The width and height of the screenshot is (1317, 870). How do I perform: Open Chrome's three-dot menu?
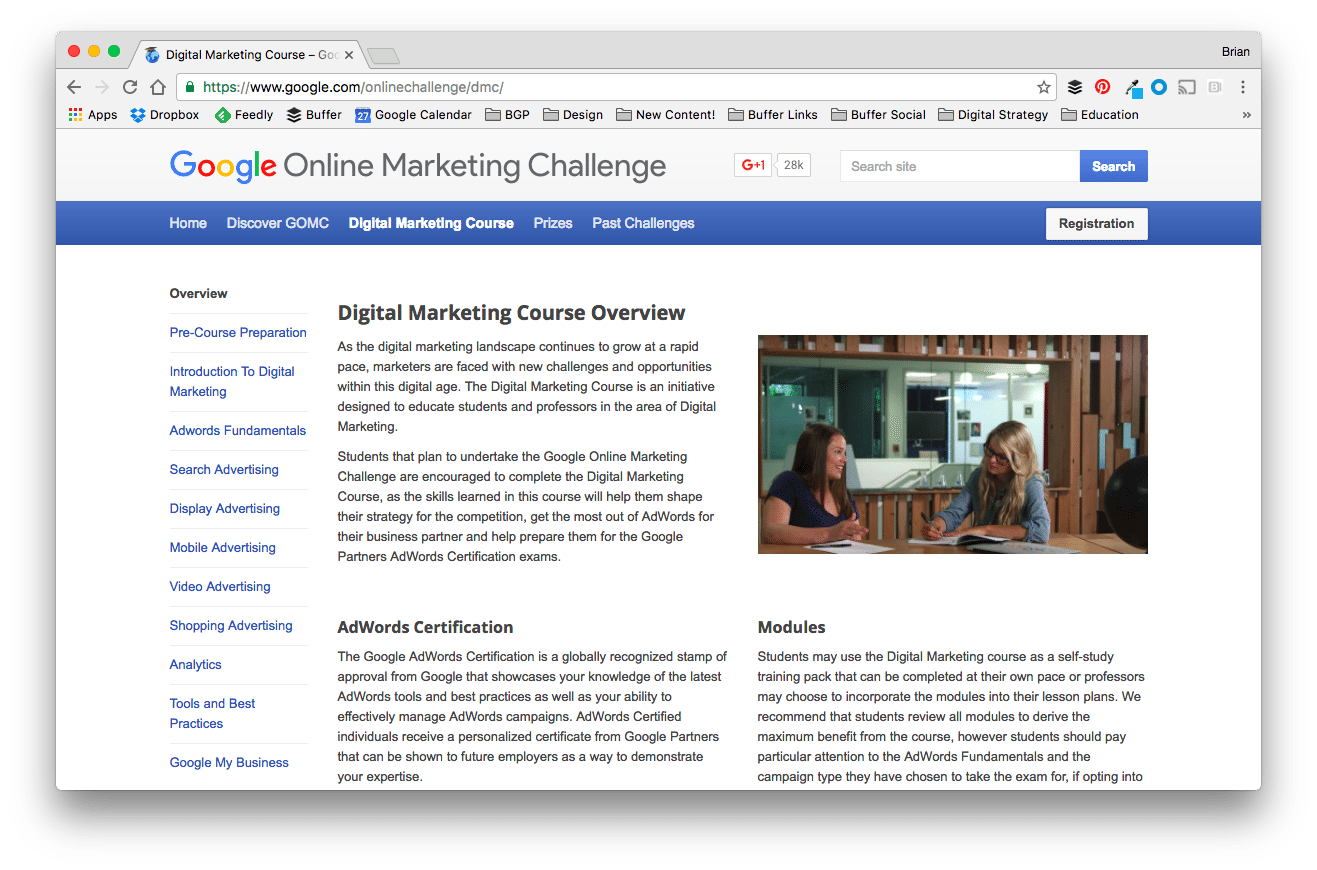coord(1243,87)
